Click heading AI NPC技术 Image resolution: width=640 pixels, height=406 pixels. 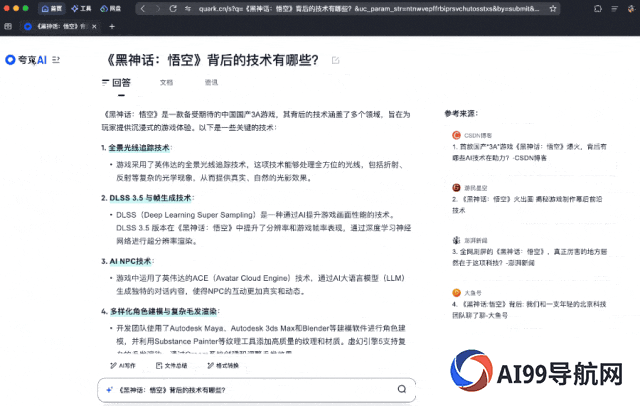130,261
